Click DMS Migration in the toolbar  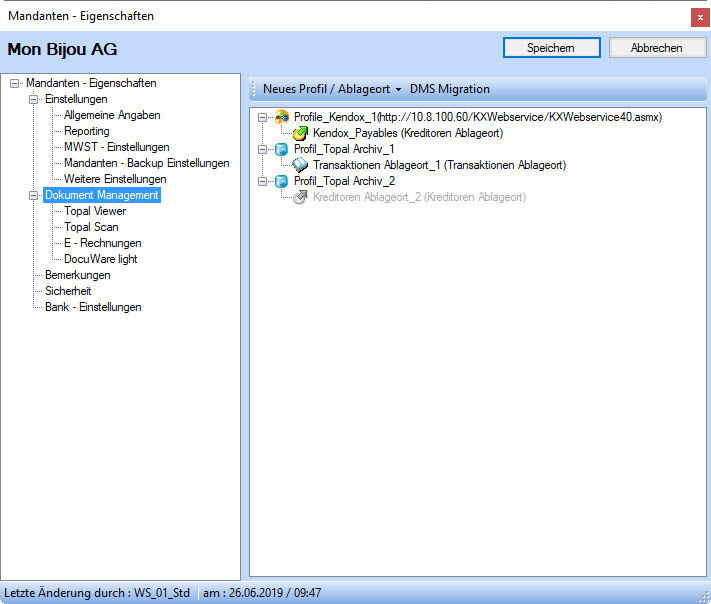(450, 89)
